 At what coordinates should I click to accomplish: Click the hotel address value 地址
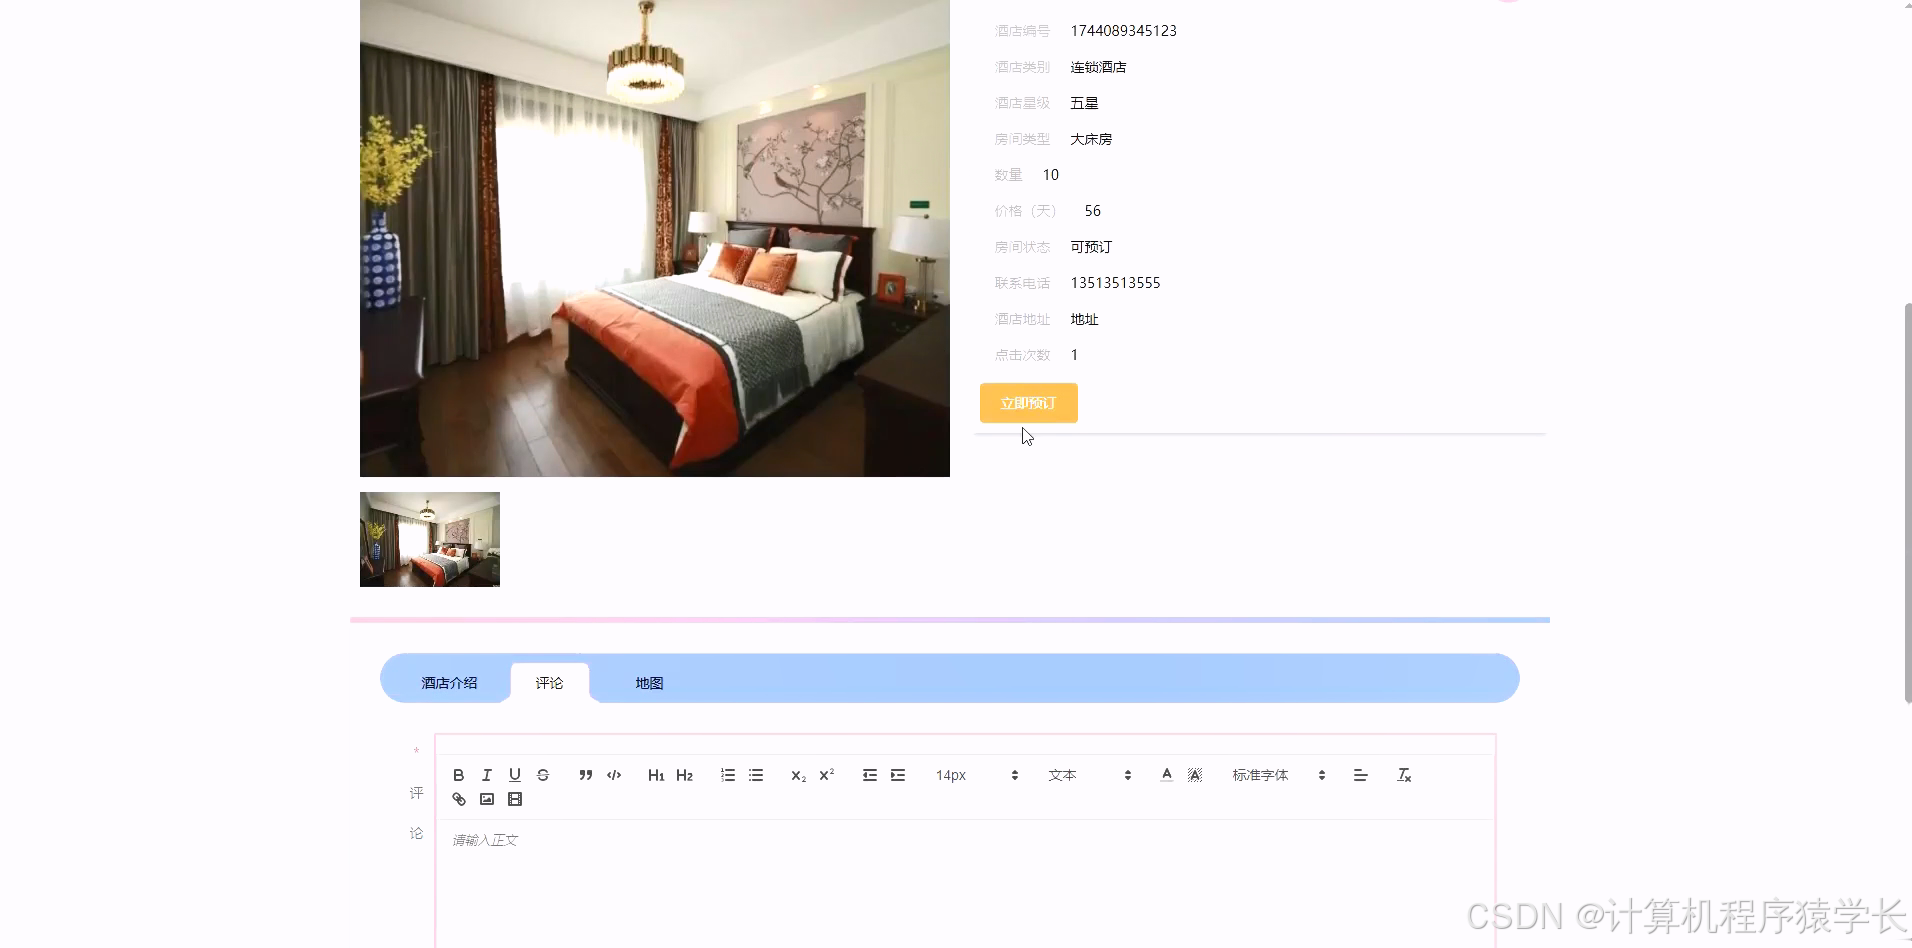tap(1084, 319)
